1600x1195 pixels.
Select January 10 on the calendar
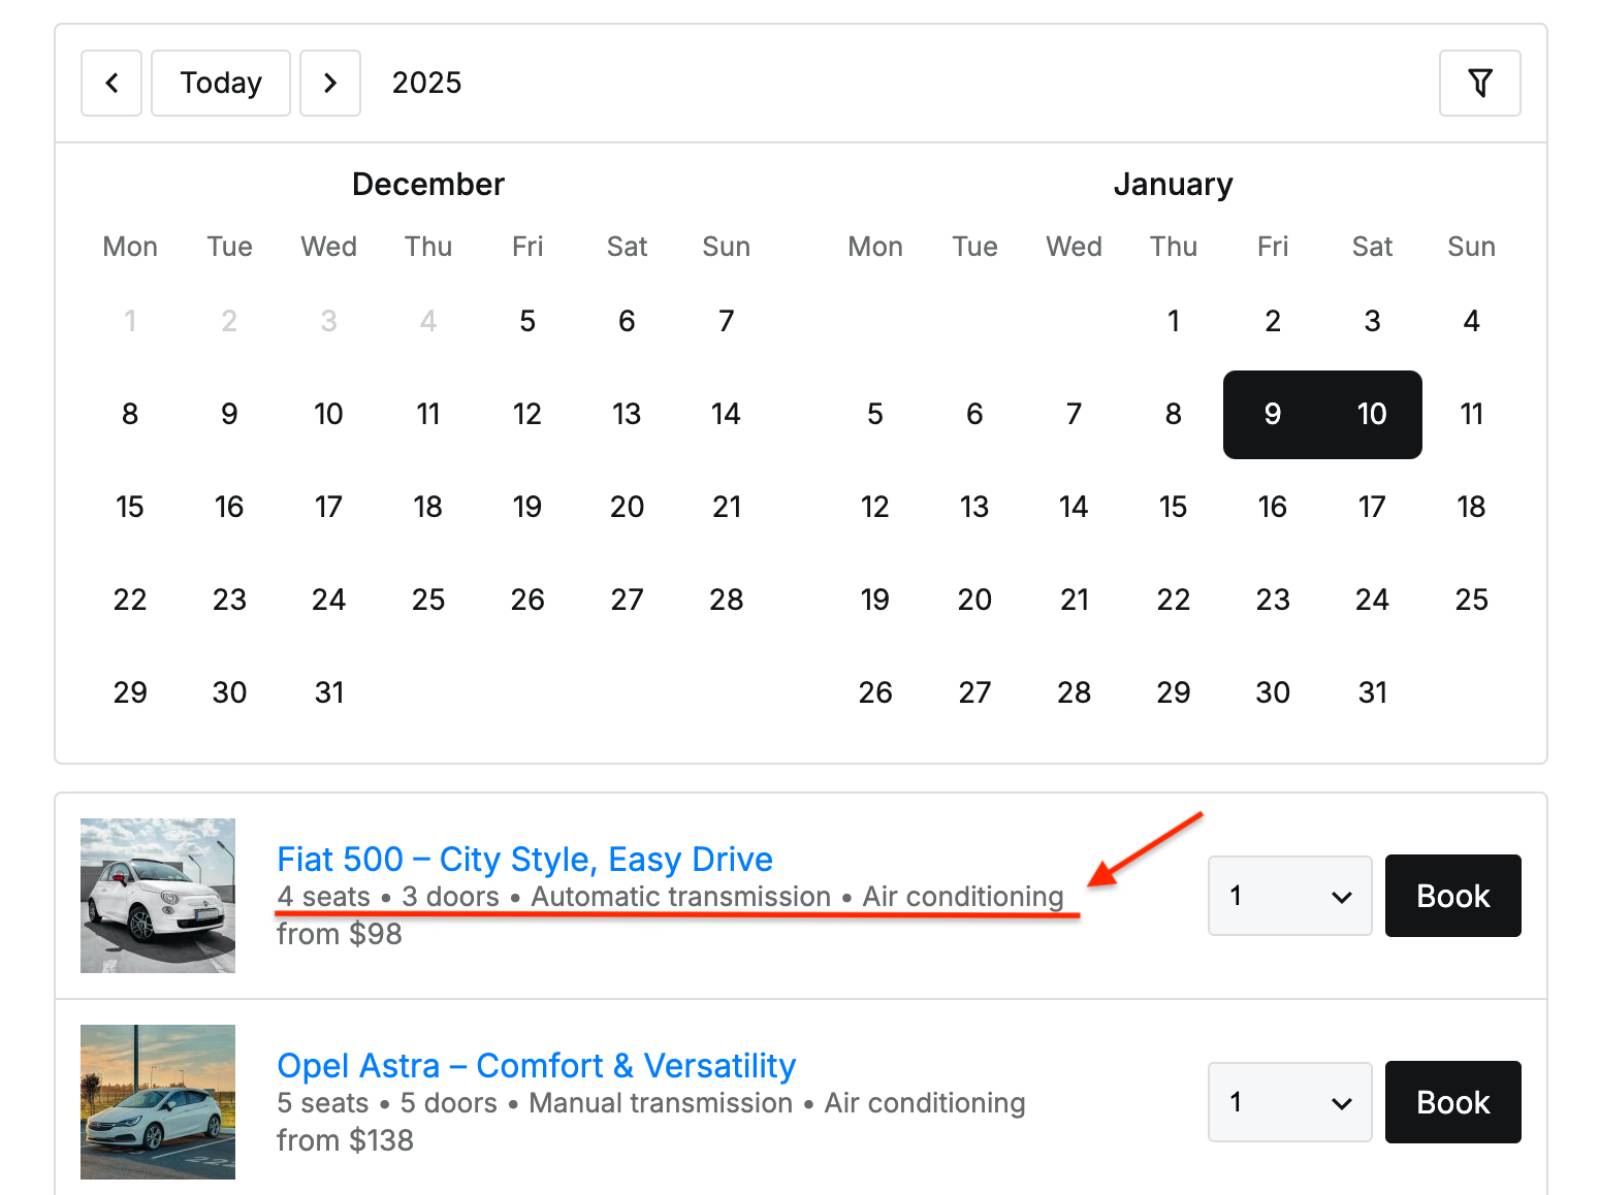pyautogui.click(x=1371, y=414)
